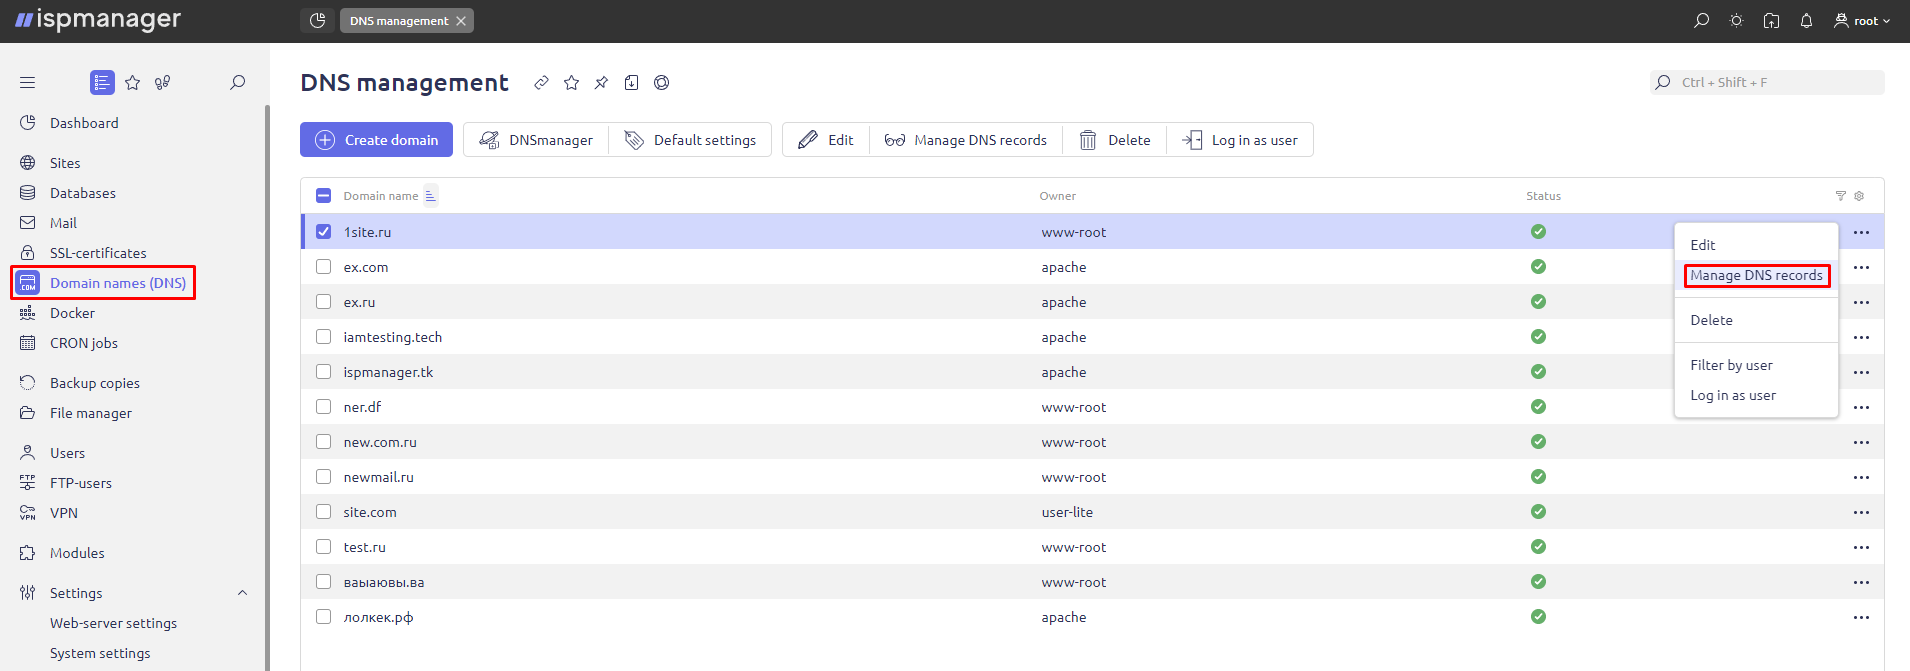Screen dimensions: 1910x671
Task: Check the box for ex.com
Action: (323, 267)
